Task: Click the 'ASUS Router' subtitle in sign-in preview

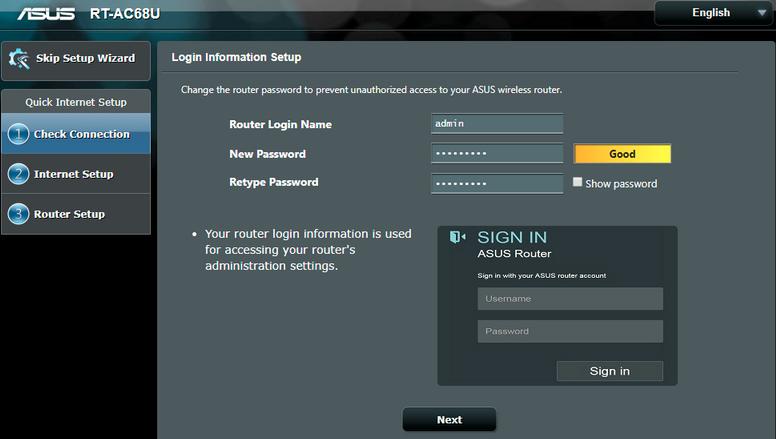Action: pos(514,254)
